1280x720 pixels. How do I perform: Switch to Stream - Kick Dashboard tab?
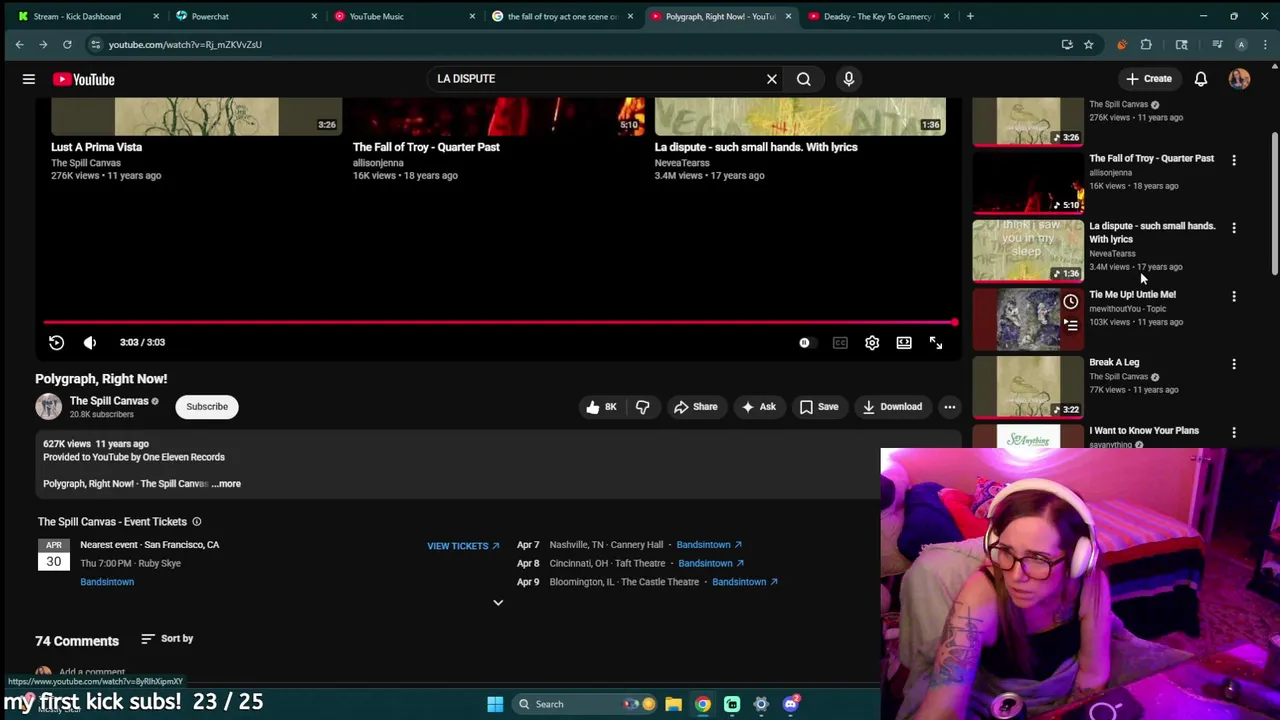(88, 16)
